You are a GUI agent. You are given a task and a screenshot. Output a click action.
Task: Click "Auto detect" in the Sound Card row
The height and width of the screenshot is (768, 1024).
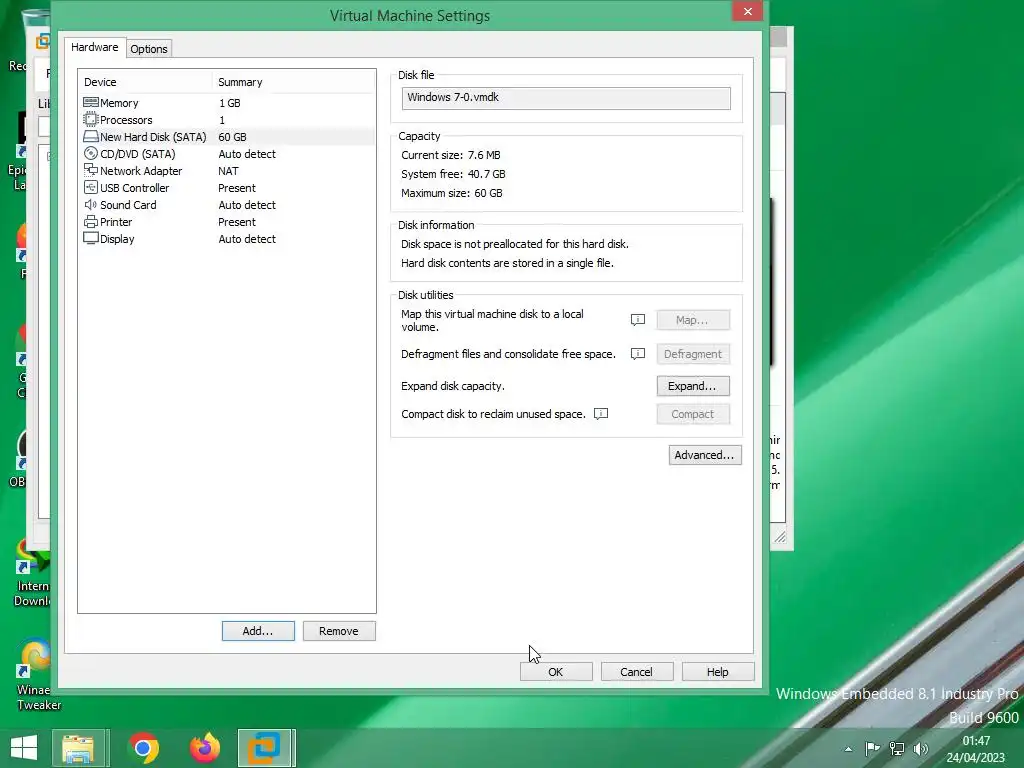[x=247, y=205]
